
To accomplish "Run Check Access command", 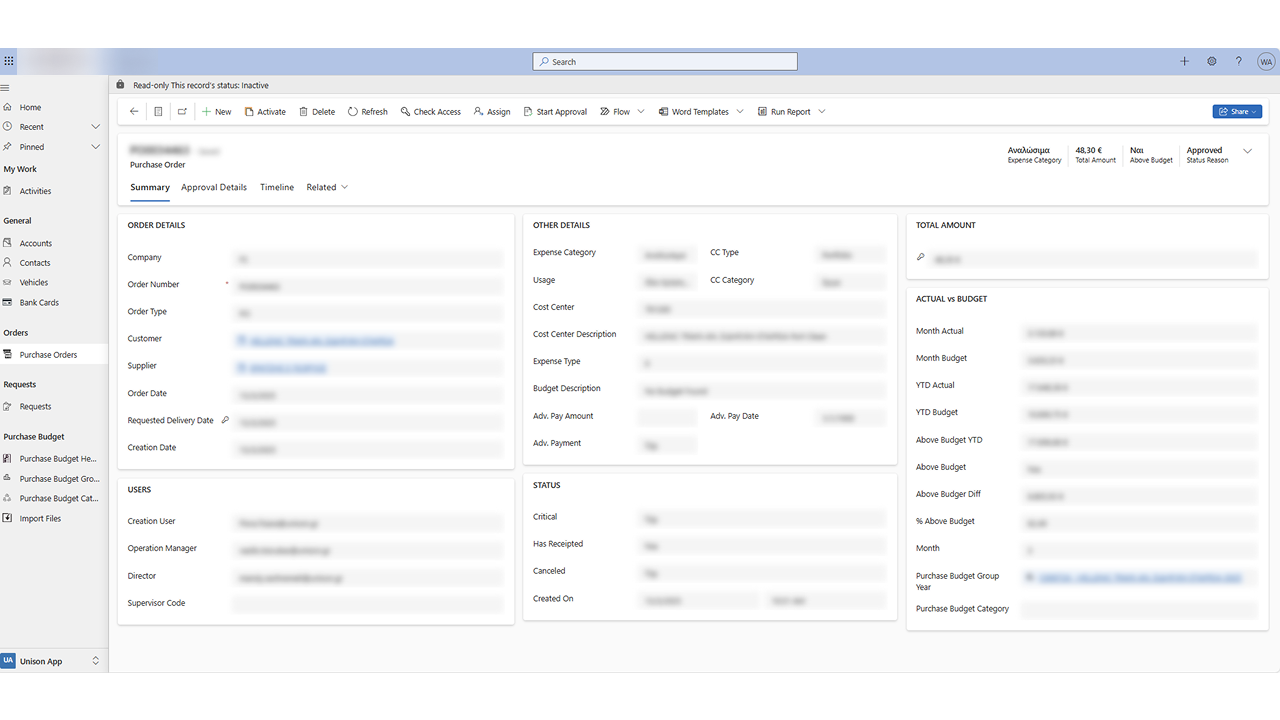I will 430,112.
